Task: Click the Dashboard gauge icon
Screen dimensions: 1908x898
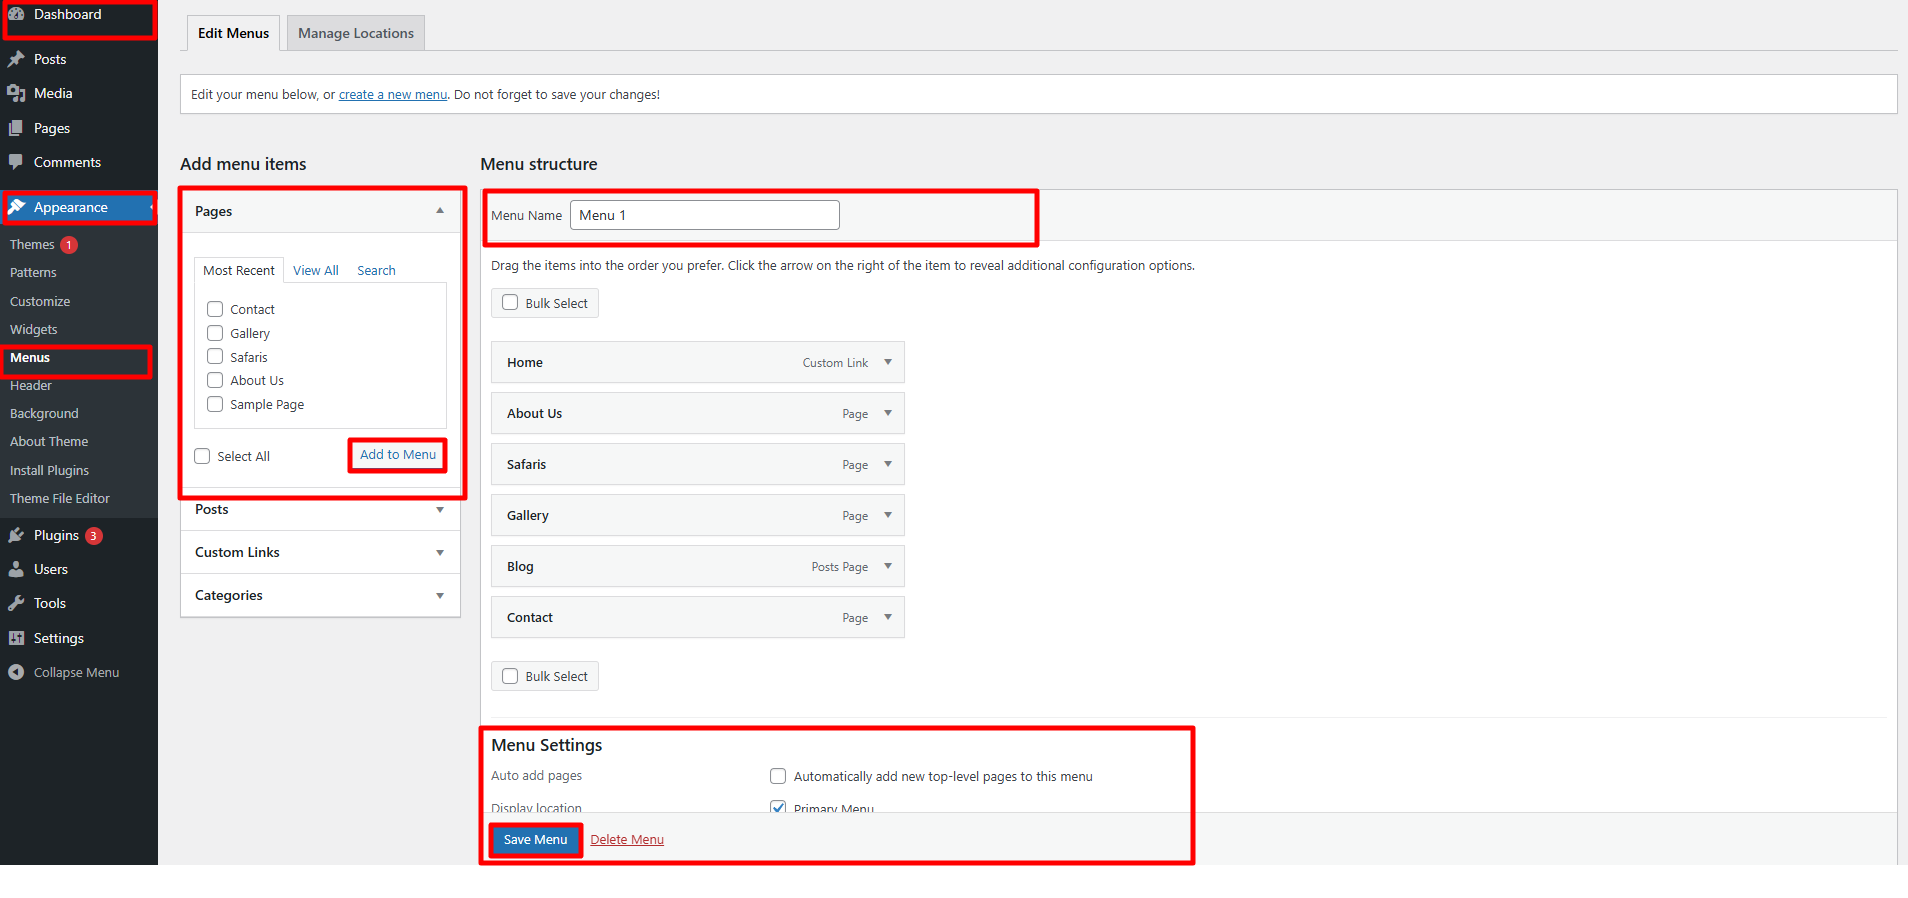Action: [16, 14]
